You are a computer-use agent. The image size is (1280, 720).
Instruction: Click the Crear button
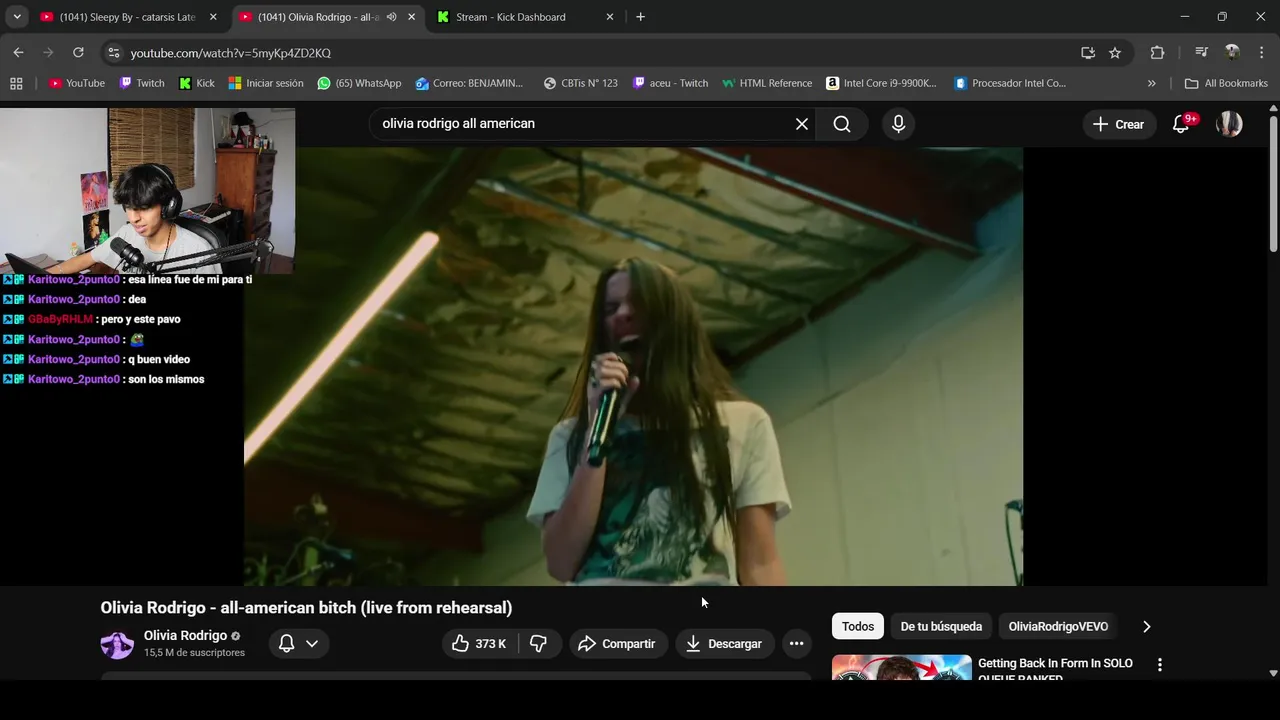coord(1118,124)
